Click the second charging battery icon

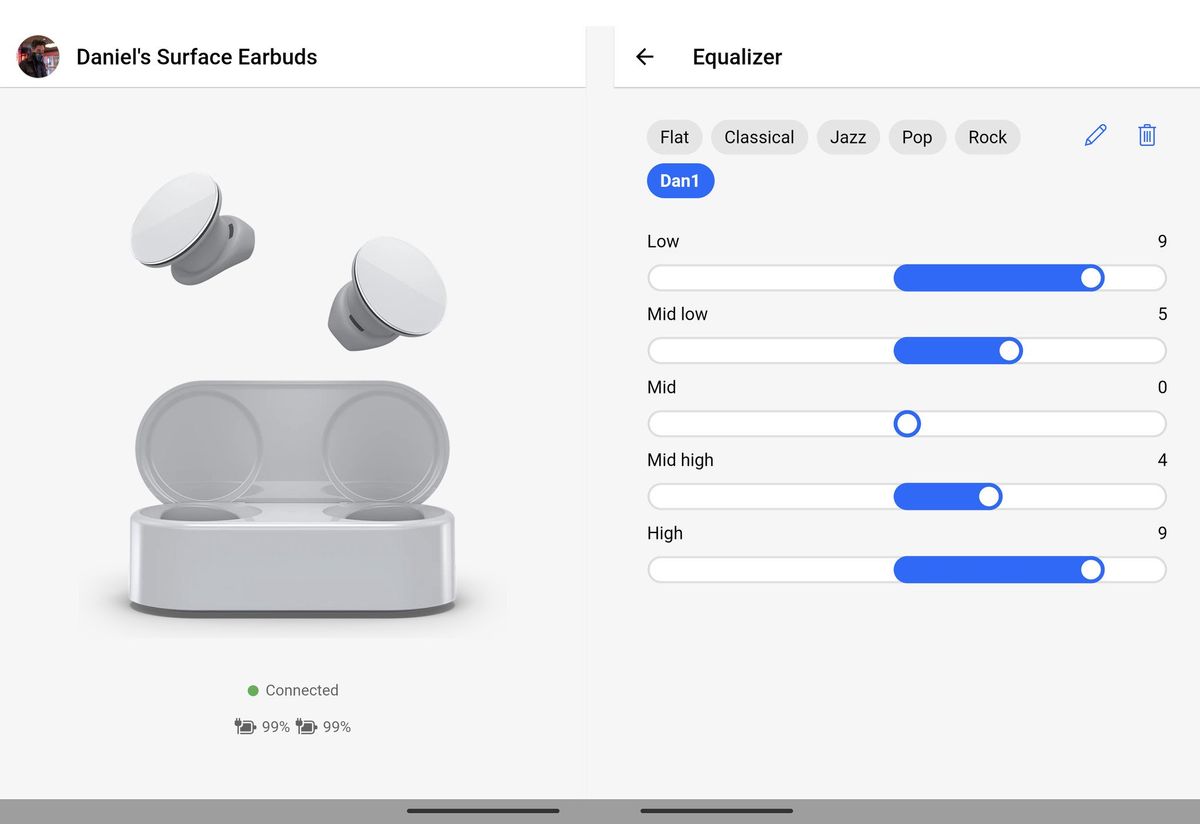pos(306,727)
